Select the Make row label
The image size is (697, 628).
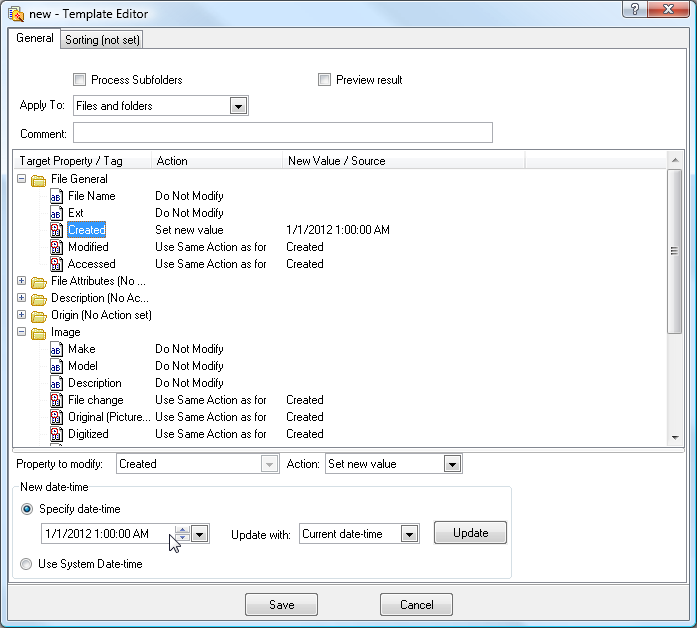coord(82,349)
